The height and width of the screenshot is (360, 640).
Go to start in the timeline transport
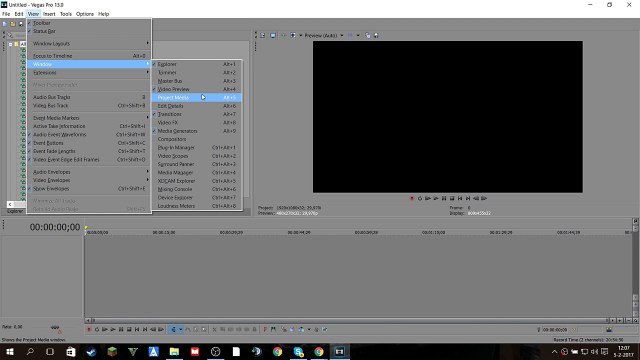(x=137, y=329)
